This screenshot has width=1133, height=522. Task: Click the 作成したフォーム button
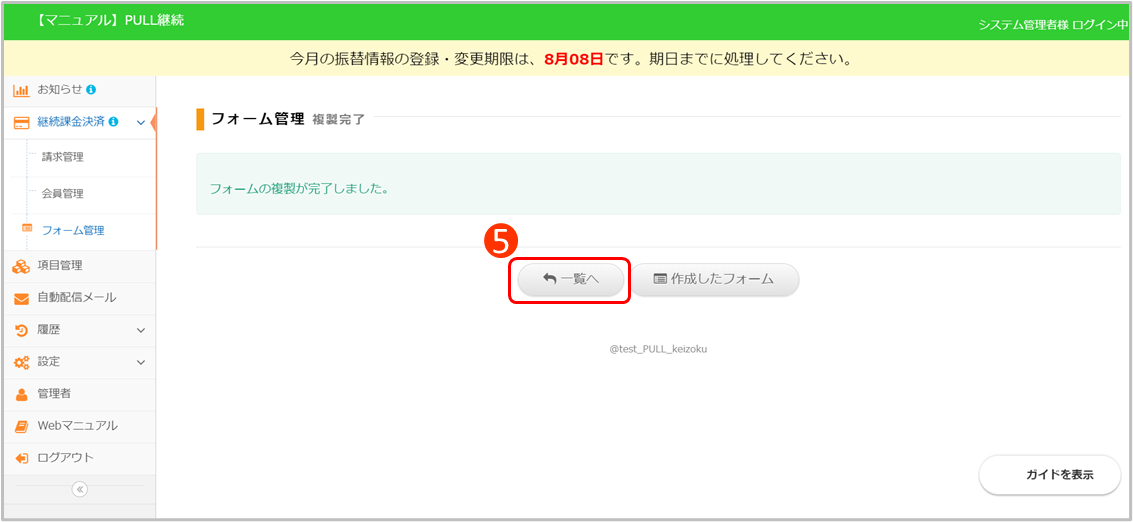(x=714, y=280)
